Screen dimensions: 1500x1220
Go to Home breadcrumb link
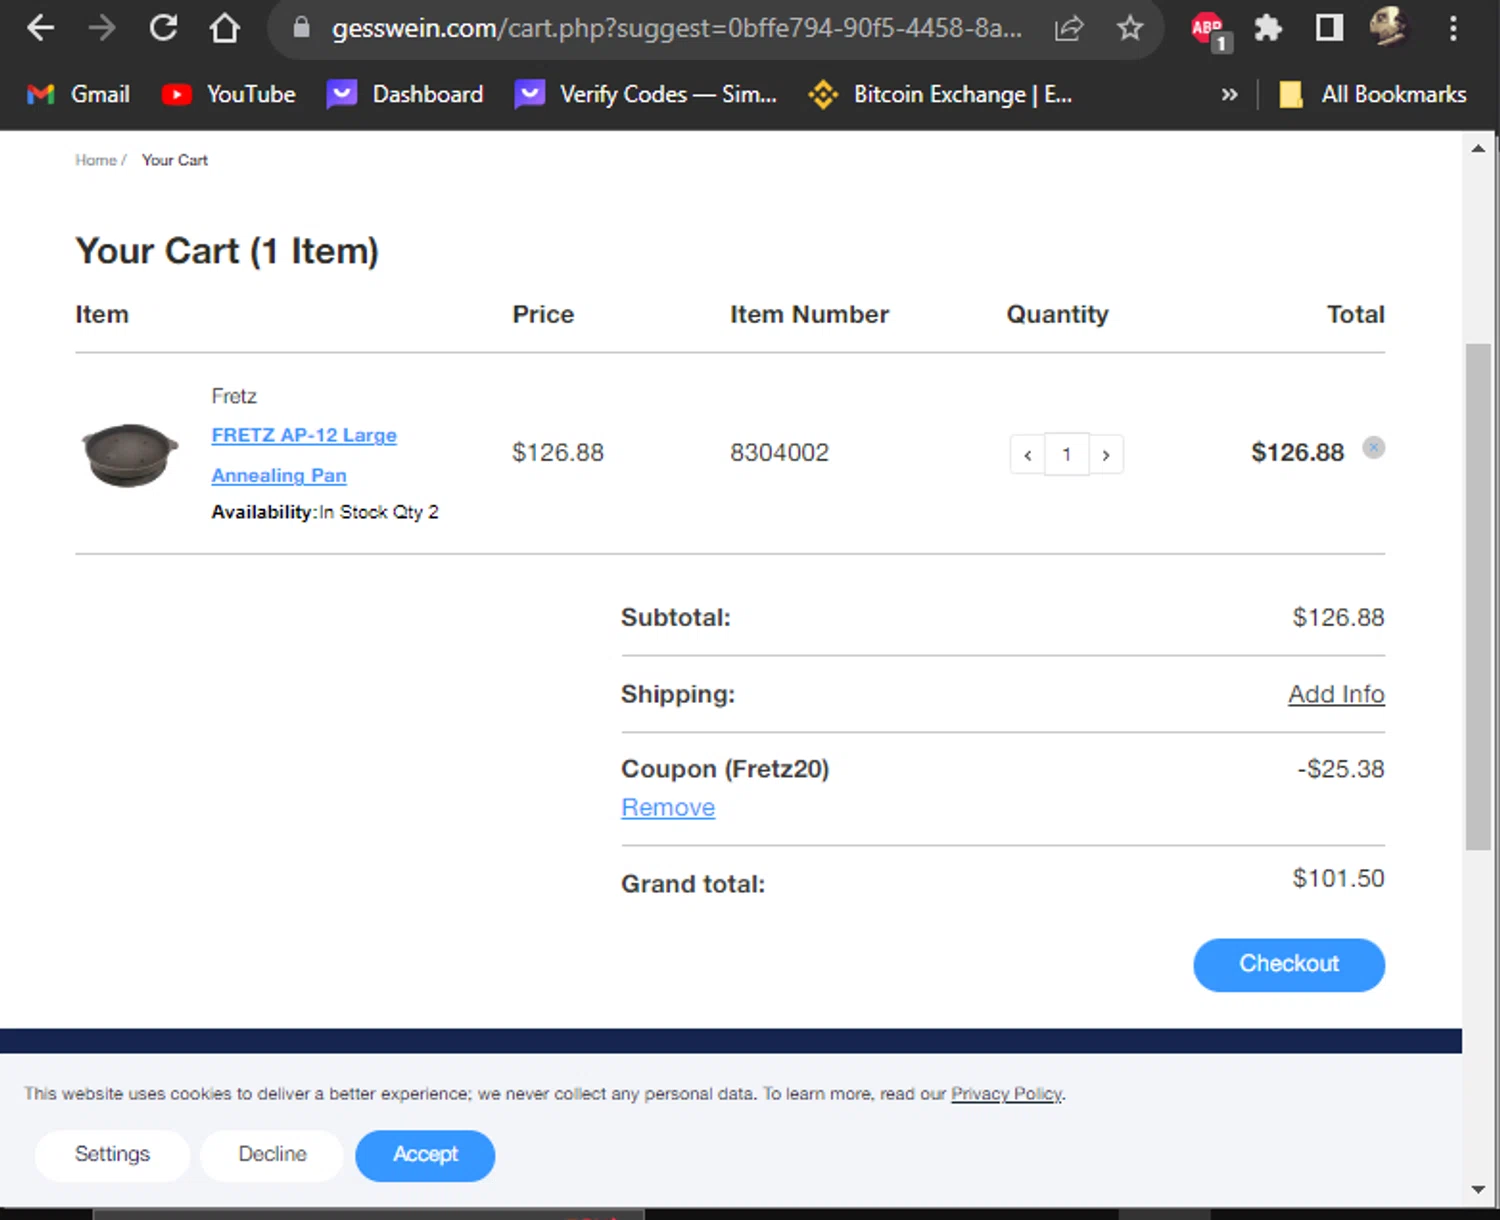(x=95, y=160)
